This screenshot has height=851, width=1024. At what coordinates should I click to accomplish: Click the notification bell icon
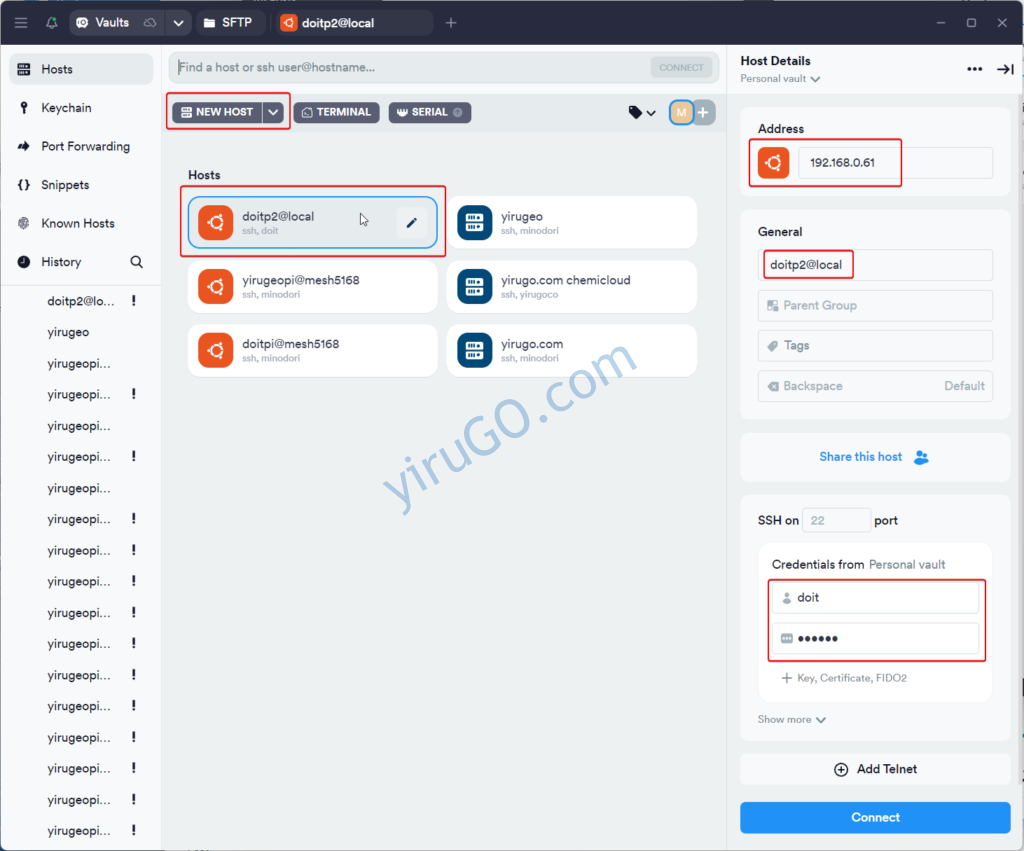(52, 23)
